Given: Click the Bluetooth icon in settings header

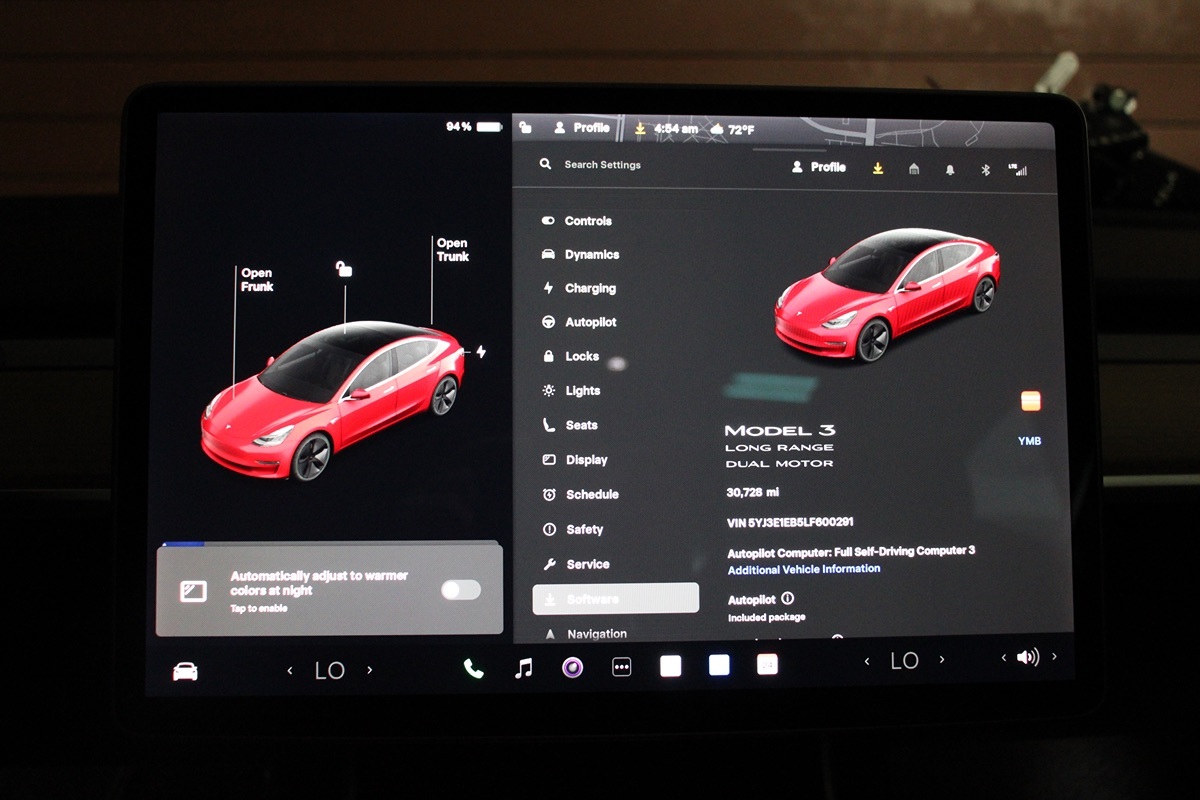Looking at the screenshot, I should (x=984, y=170).
